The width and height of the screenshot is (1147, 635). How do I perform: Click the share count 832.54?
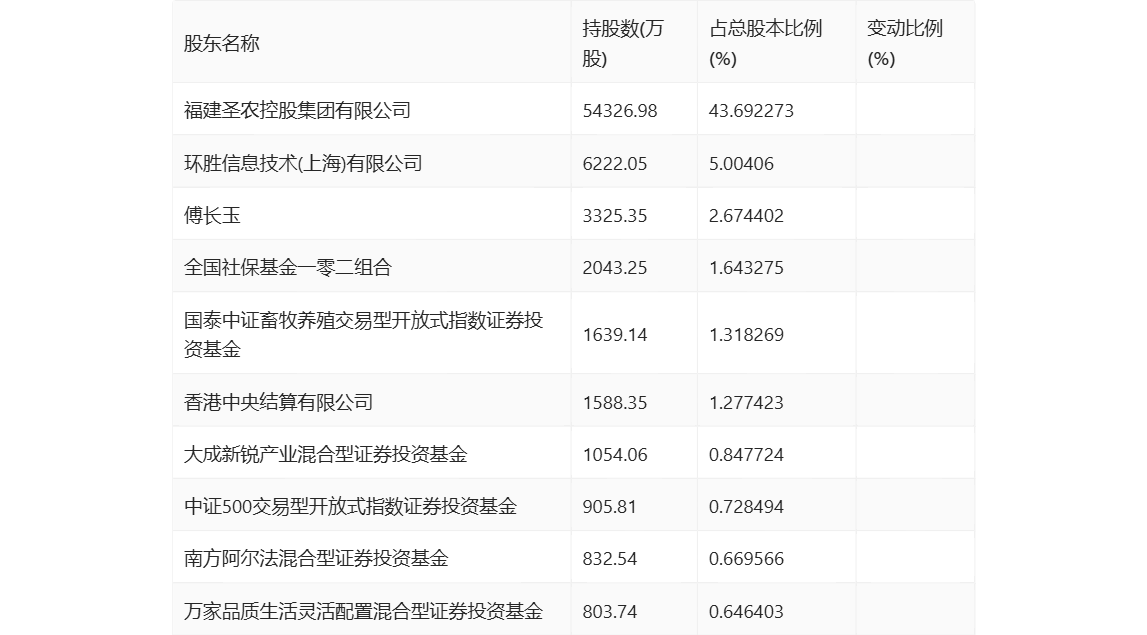[609, 559]
